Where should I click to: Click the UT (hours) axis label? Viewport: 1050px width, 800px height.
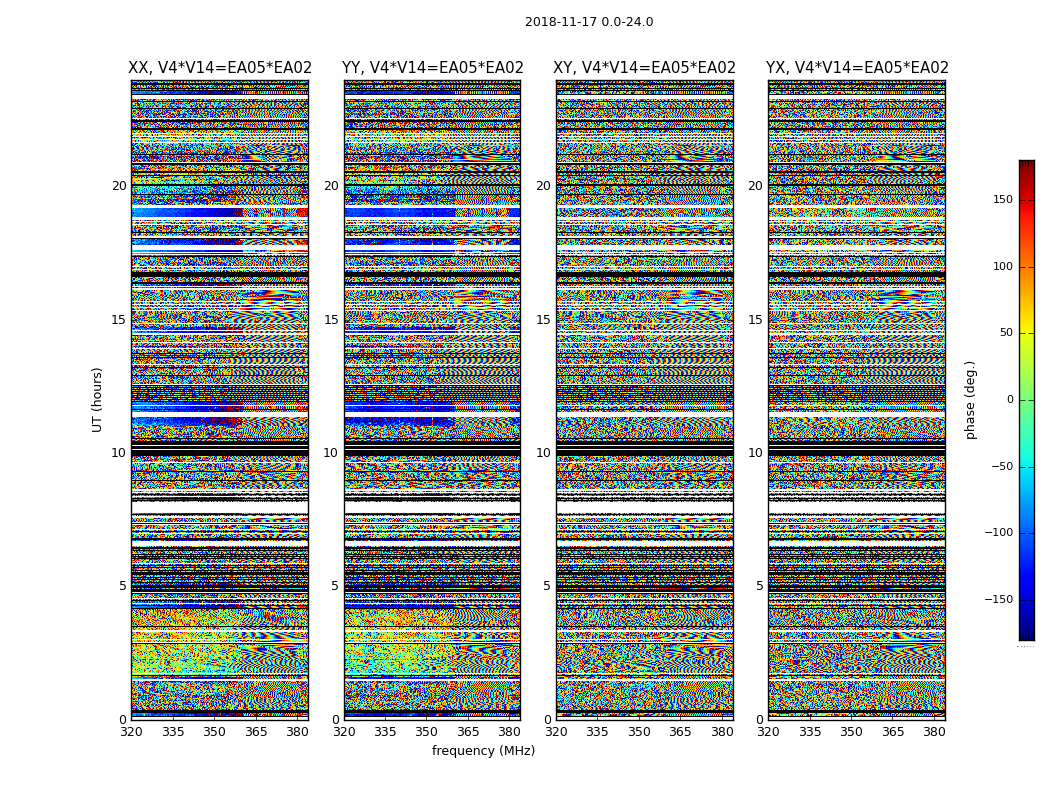tap(97, 400)
